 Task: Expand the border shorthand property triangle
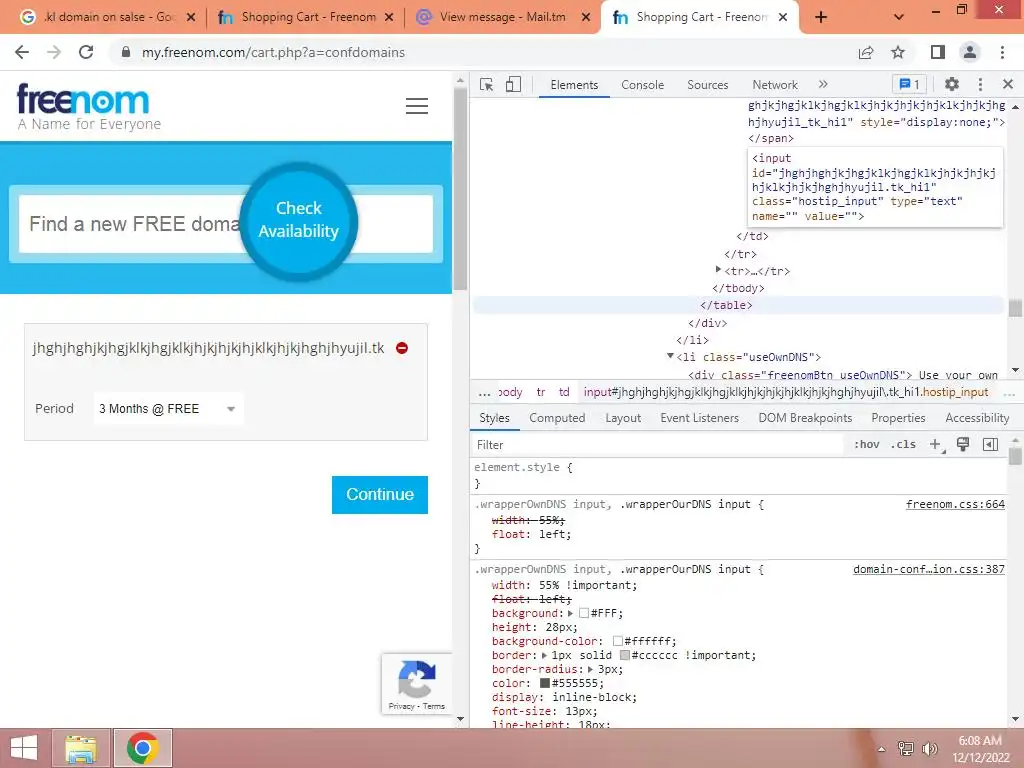point(545,655)
